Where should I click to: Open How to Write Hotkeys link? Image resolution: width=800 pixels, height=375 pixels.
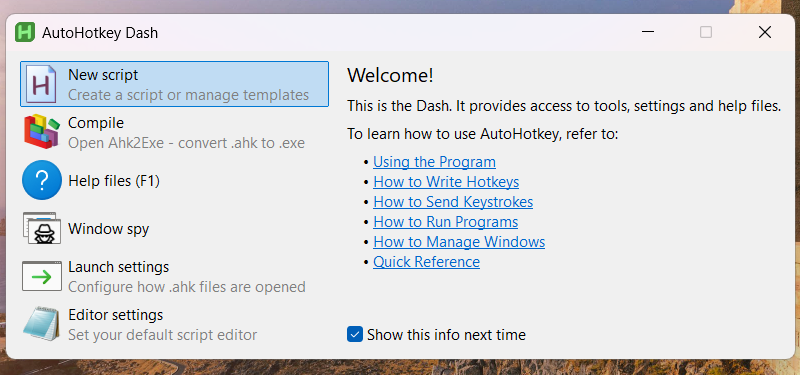point(446,182)
